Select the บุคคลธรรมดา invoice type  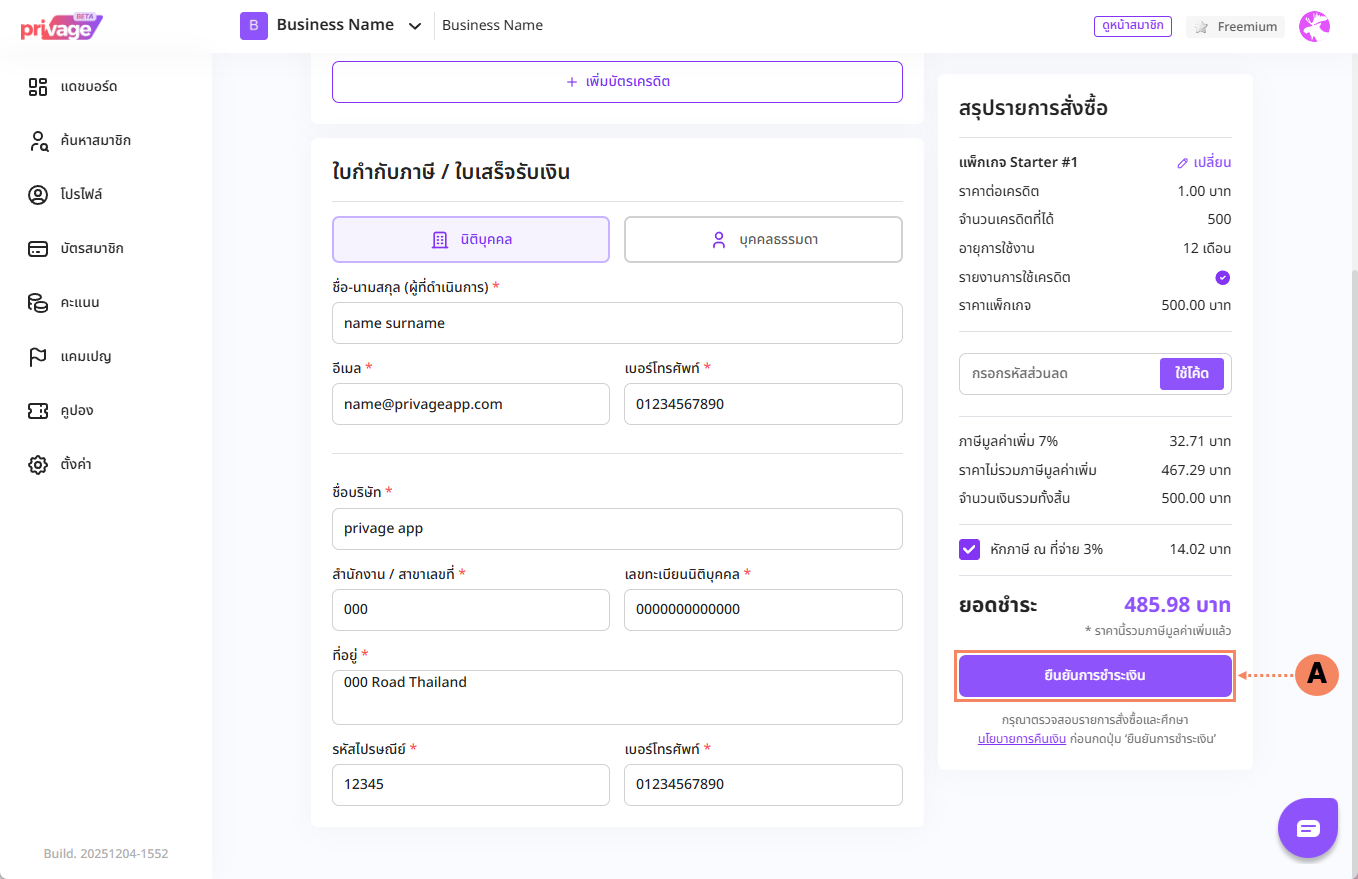[763, 240]
